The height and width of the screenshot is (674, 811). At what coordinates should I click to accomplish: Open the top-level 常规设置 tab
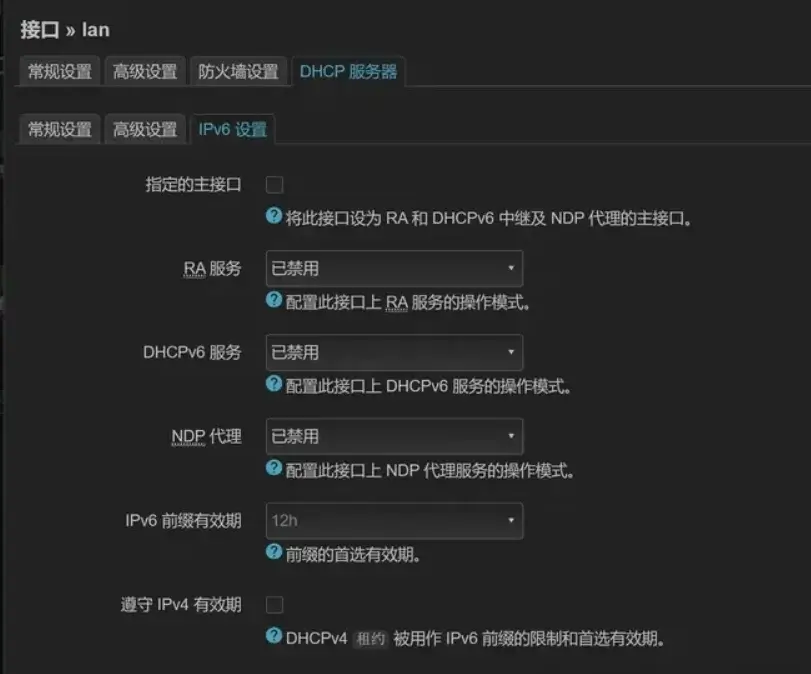(59, 71)
